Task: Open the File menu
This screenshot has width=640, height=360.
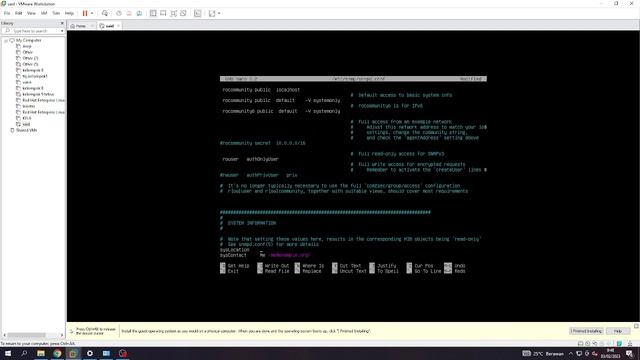Action: coord(7,13)
